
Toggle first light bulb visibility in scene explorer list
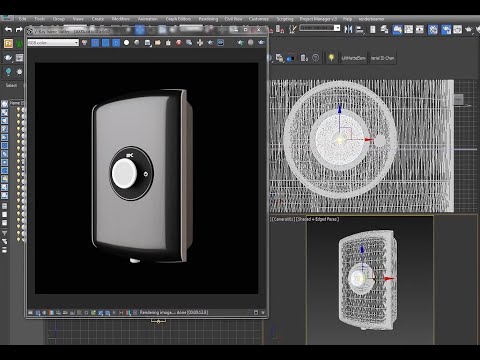[x=19, y=110]
